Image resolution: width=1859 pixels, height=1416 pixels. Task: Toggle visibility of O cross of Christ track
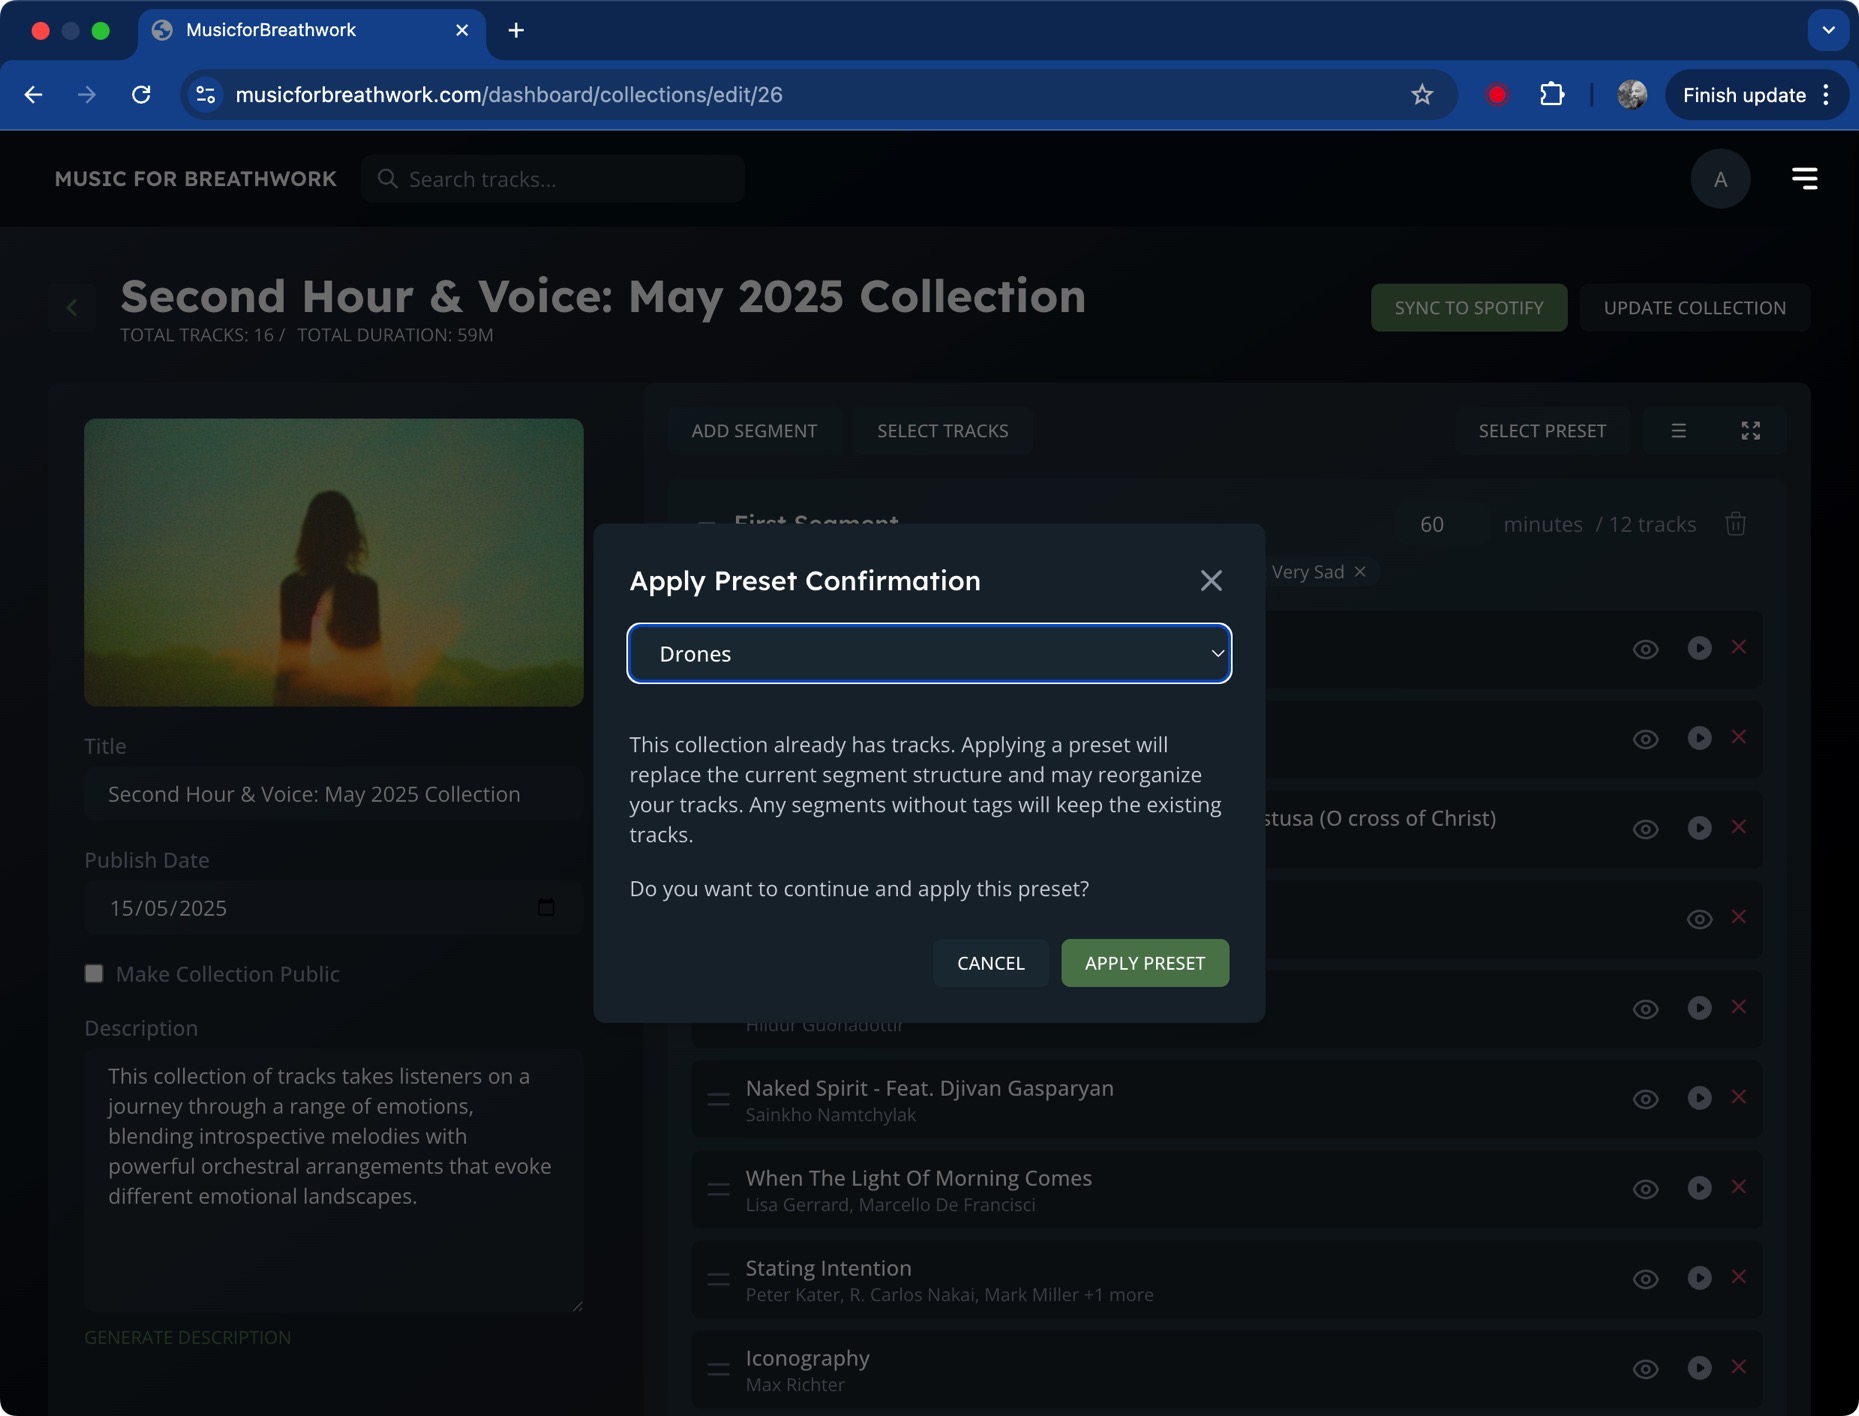pos(1645,829)
